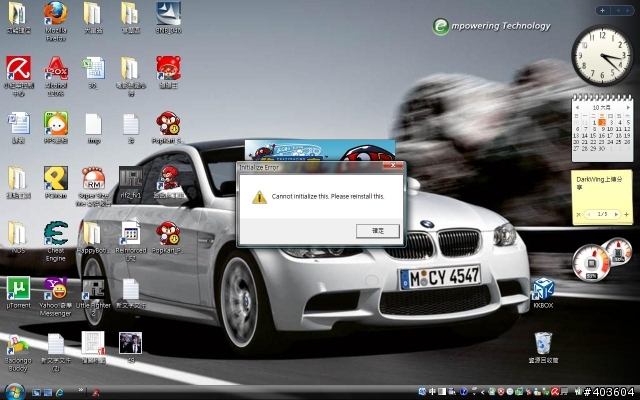Click Show Desktop in the quick launch
The width and height of the screenshot is (640, 400).
coord(36,392)
